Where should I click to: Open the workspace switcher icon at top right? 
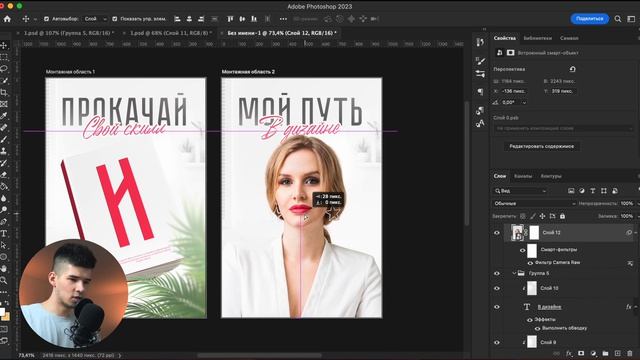point(631,19)
